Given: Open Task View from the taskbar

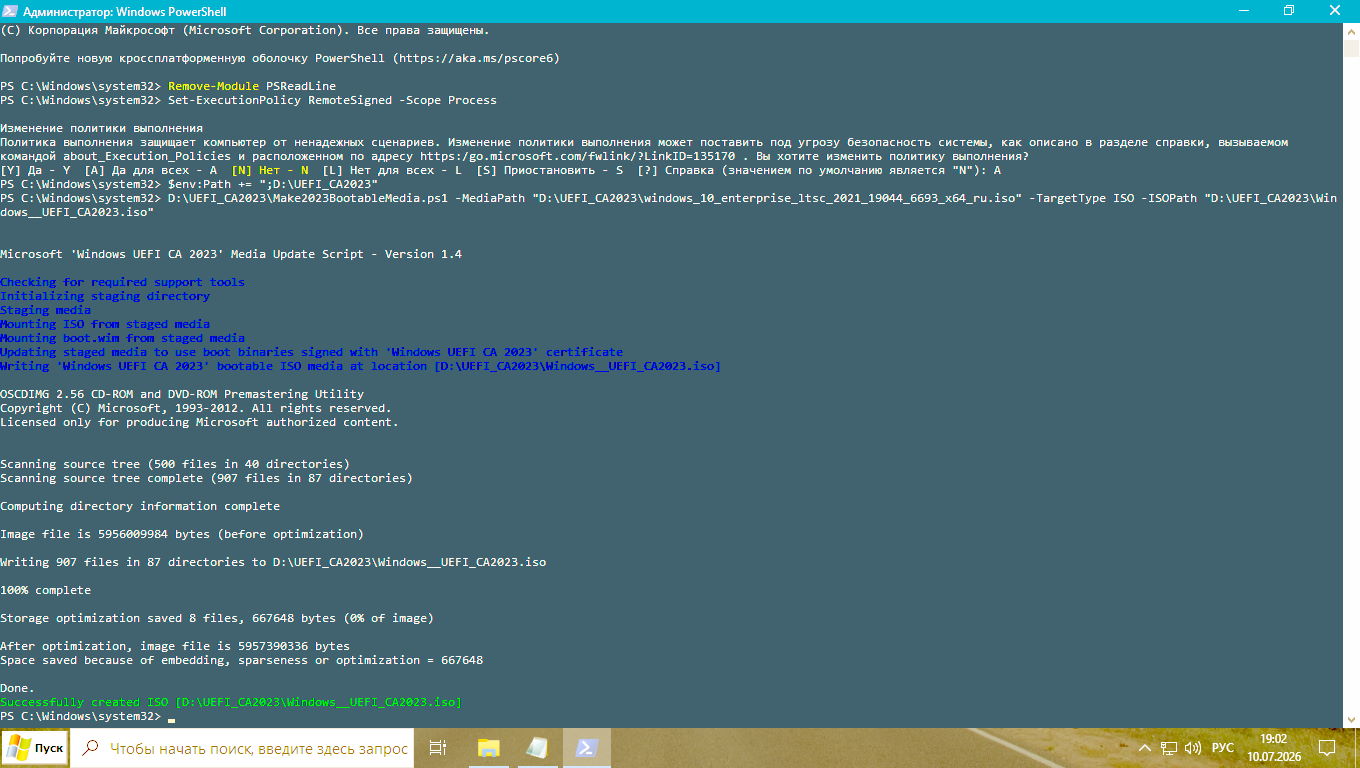Looking at the screenshot, I should (437, 748).
